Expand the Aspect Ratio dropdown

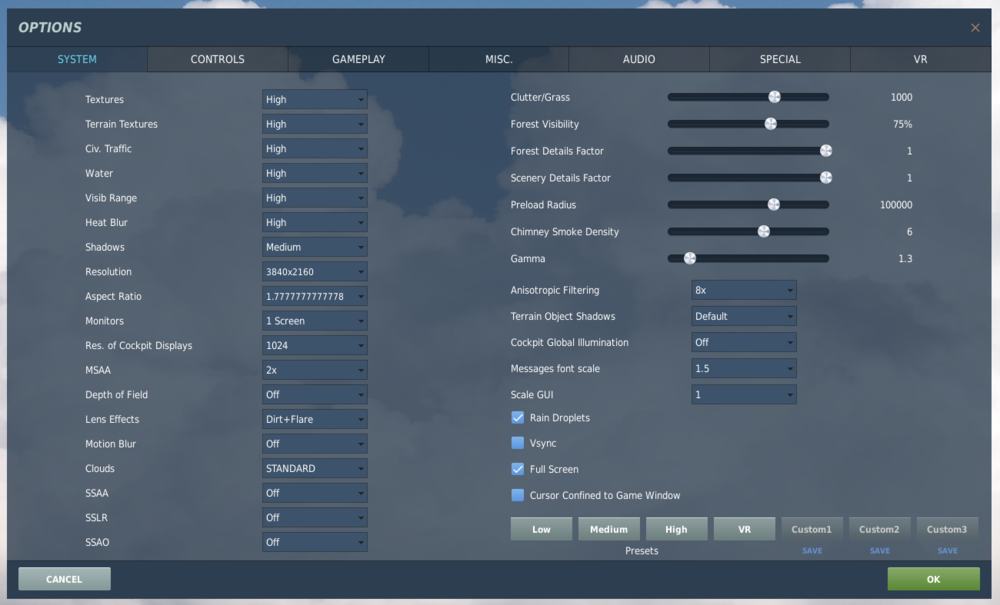coord(314,296)
